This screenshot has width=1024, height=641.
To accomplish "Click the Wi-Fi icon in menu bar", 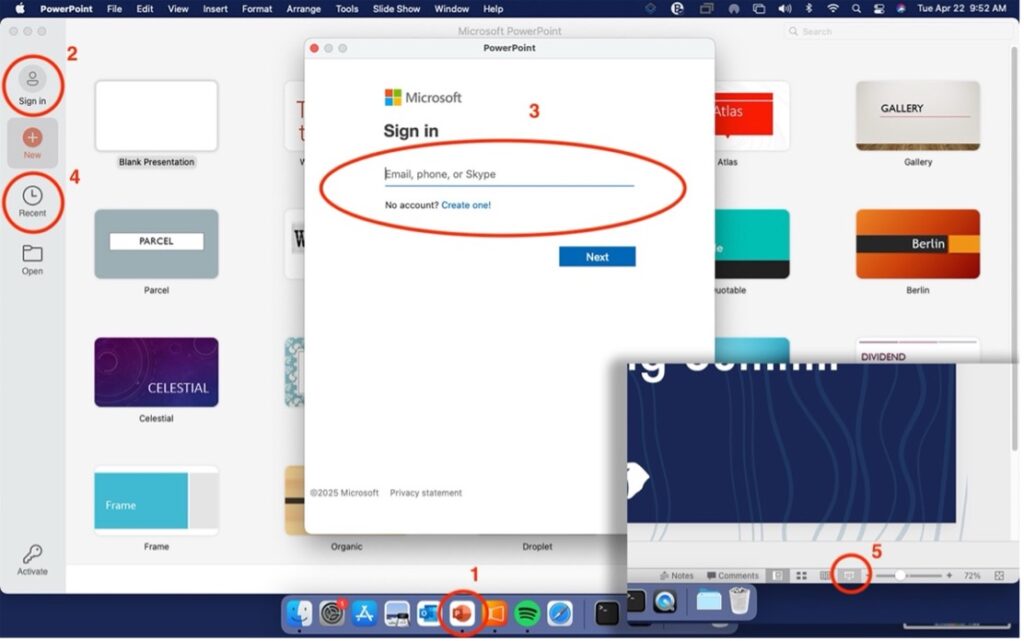I will [833, 8].
